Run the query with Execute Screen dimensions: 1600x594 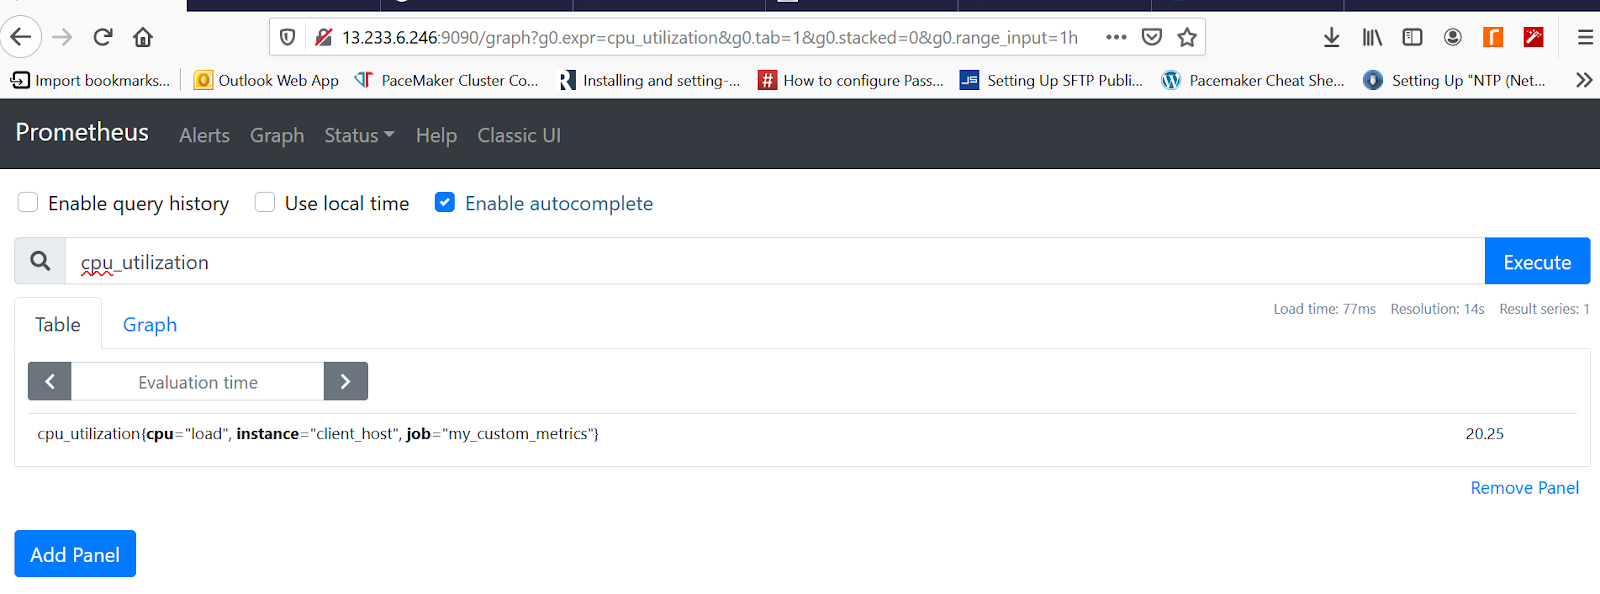[x=1537, y=261]
